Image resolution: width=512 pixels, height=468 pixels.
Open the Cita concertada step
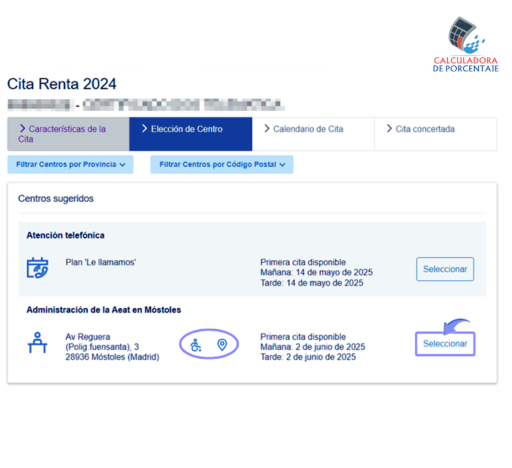436,134
